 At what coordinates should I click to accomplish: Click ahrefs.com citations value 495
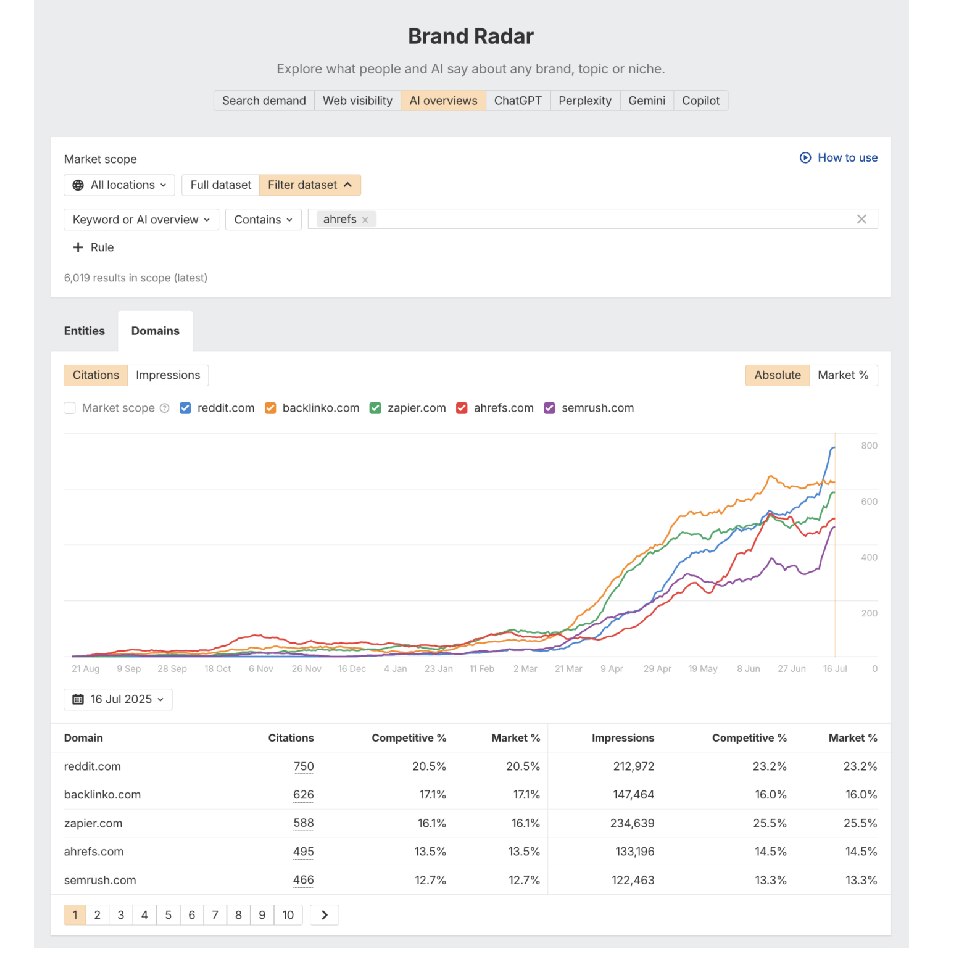(x=304, y=852)
